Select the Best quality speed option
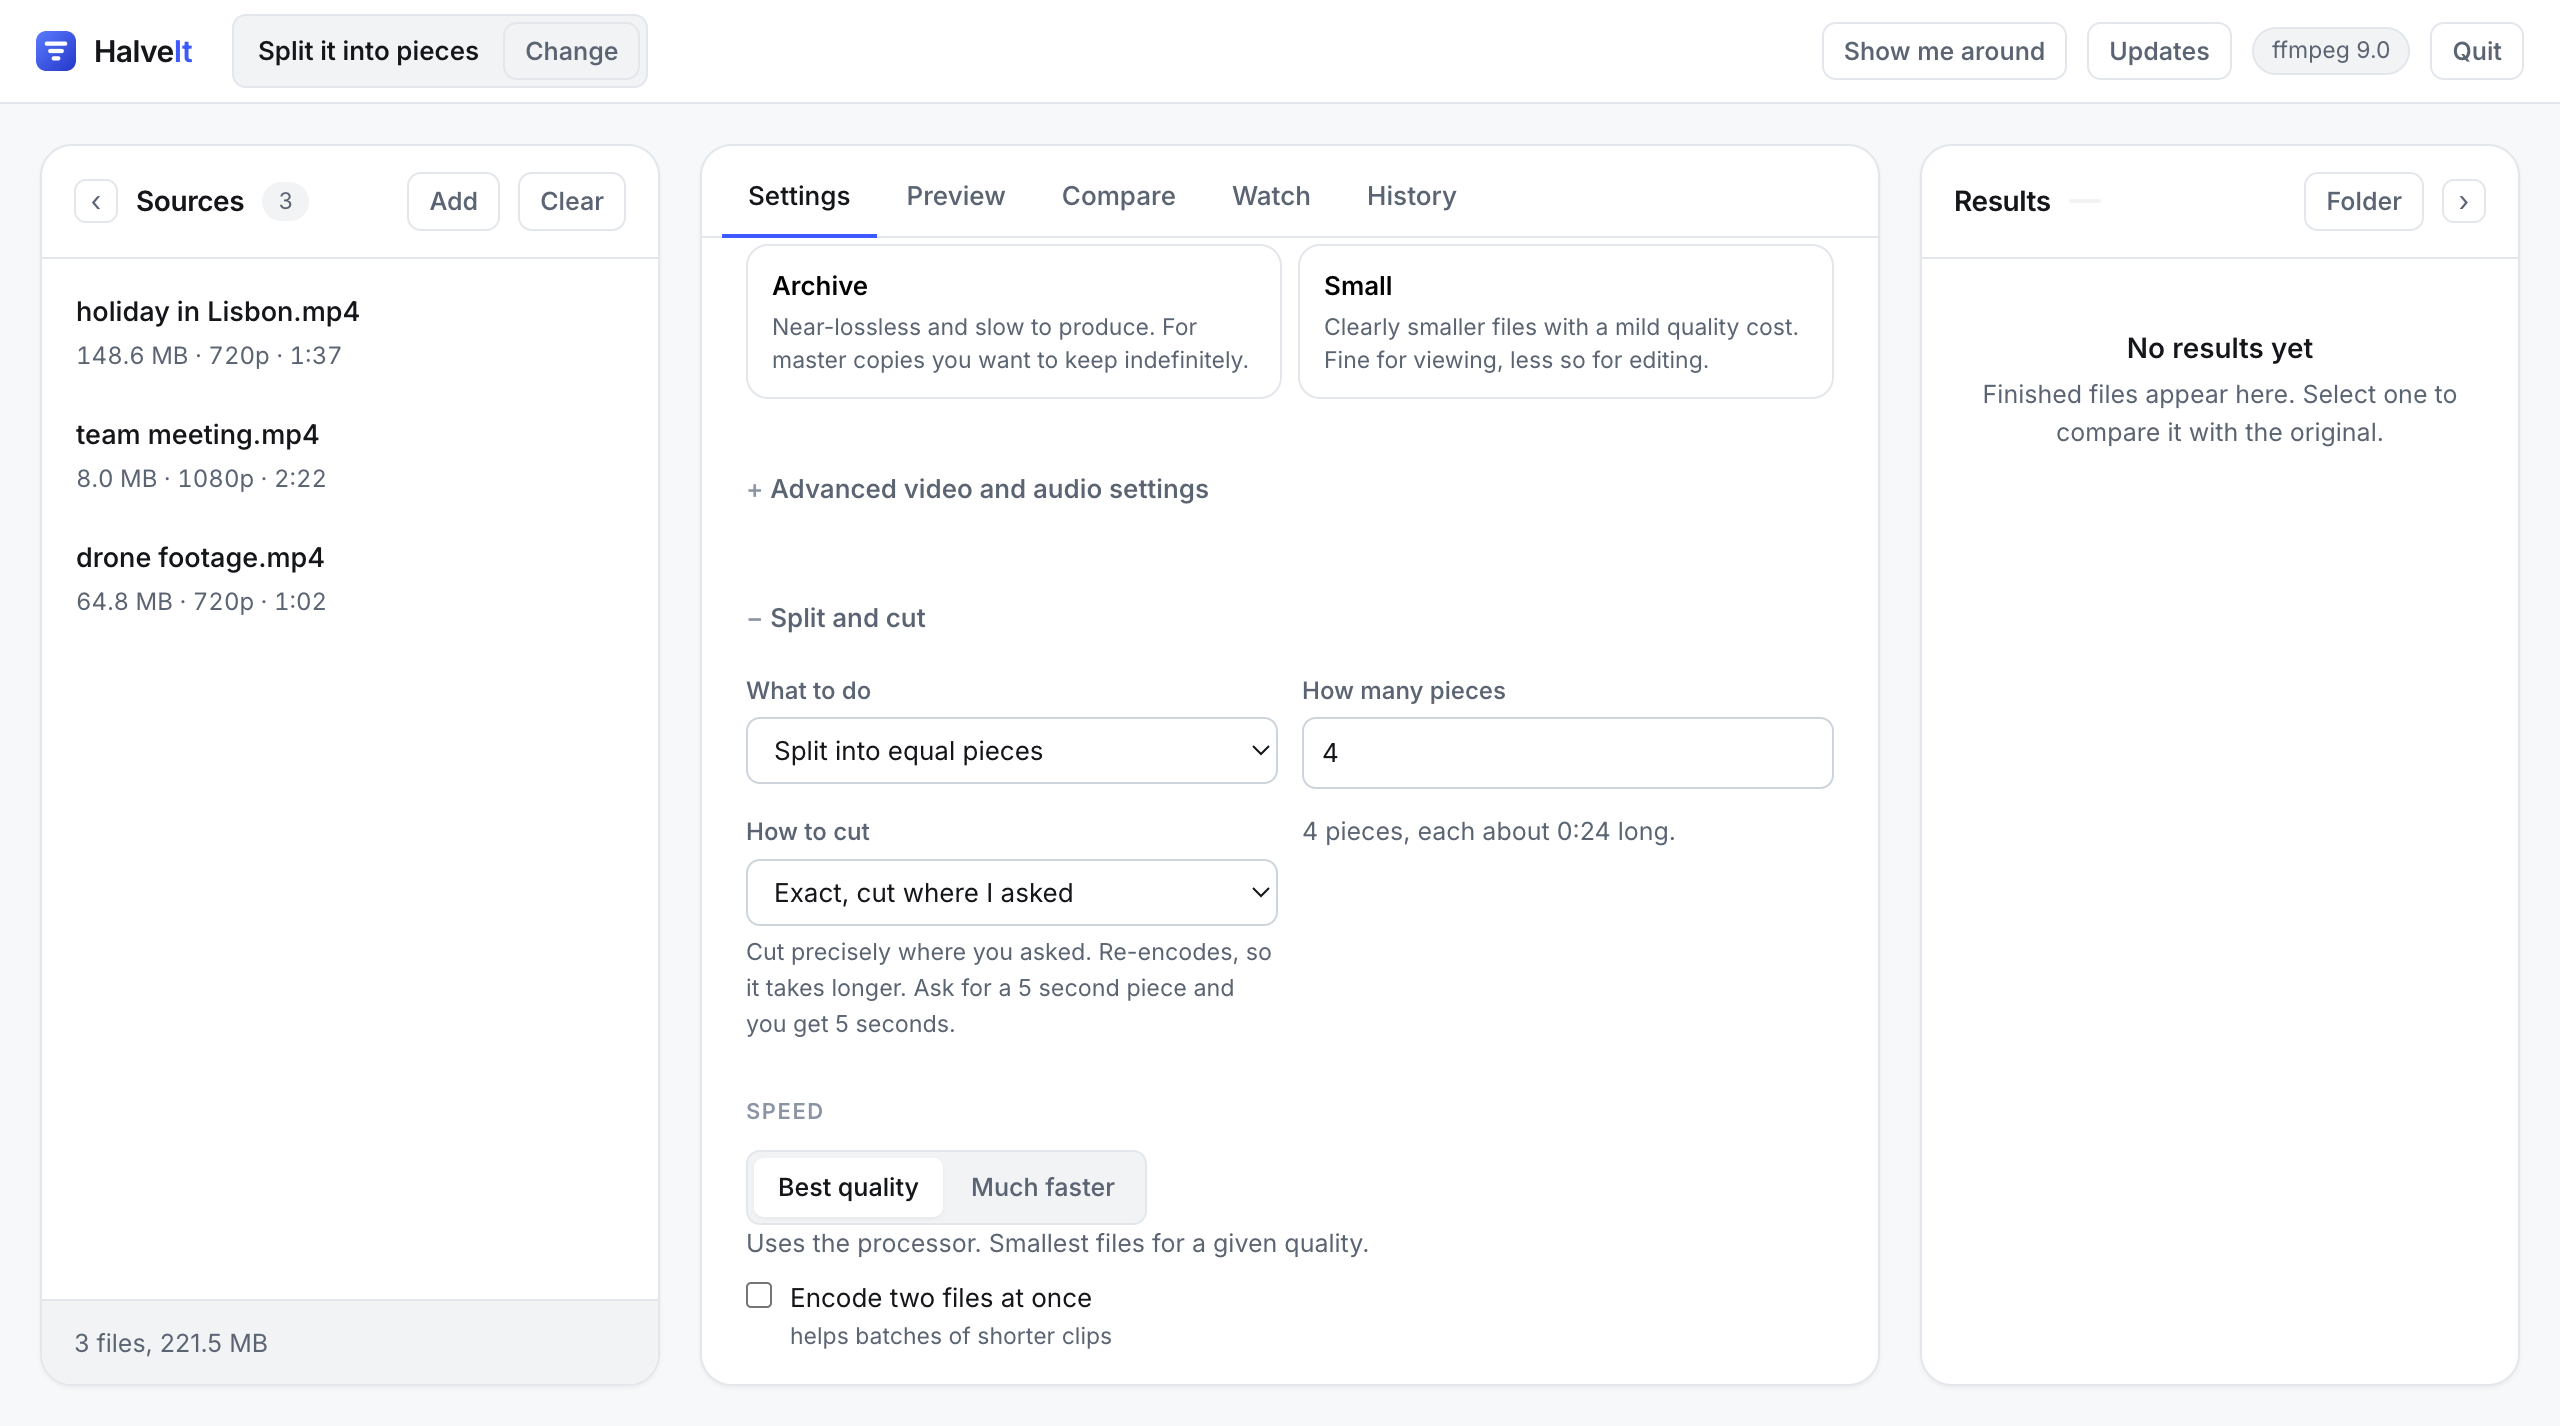 (x=848, y=1187)
